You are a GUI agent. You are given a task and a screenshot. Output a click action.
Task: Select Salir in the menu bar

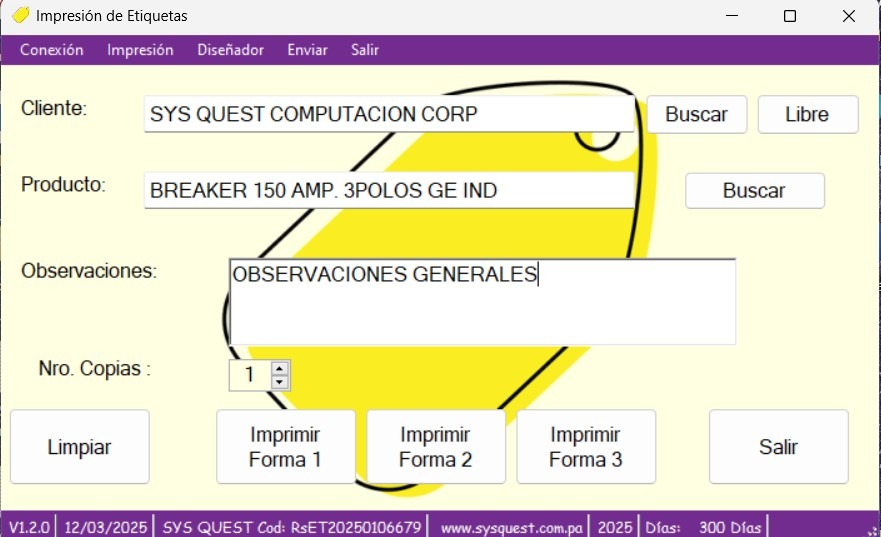(365, 50)
